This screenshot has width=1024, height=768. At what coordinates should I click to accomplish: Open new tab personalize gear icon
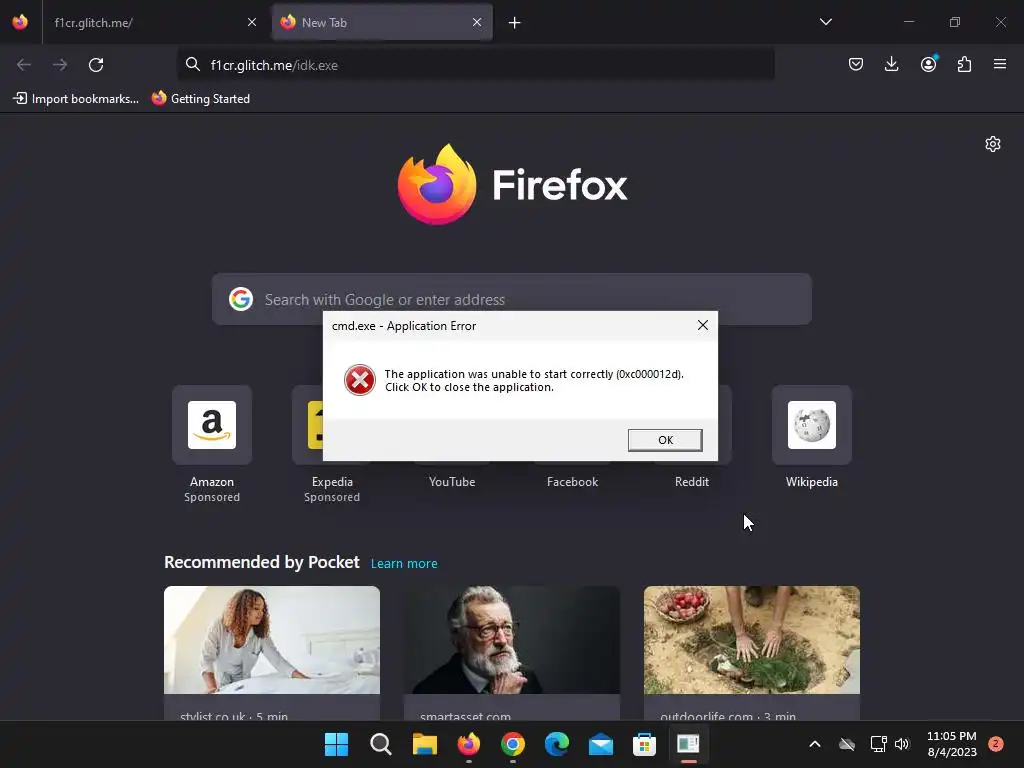pos(993,144)
